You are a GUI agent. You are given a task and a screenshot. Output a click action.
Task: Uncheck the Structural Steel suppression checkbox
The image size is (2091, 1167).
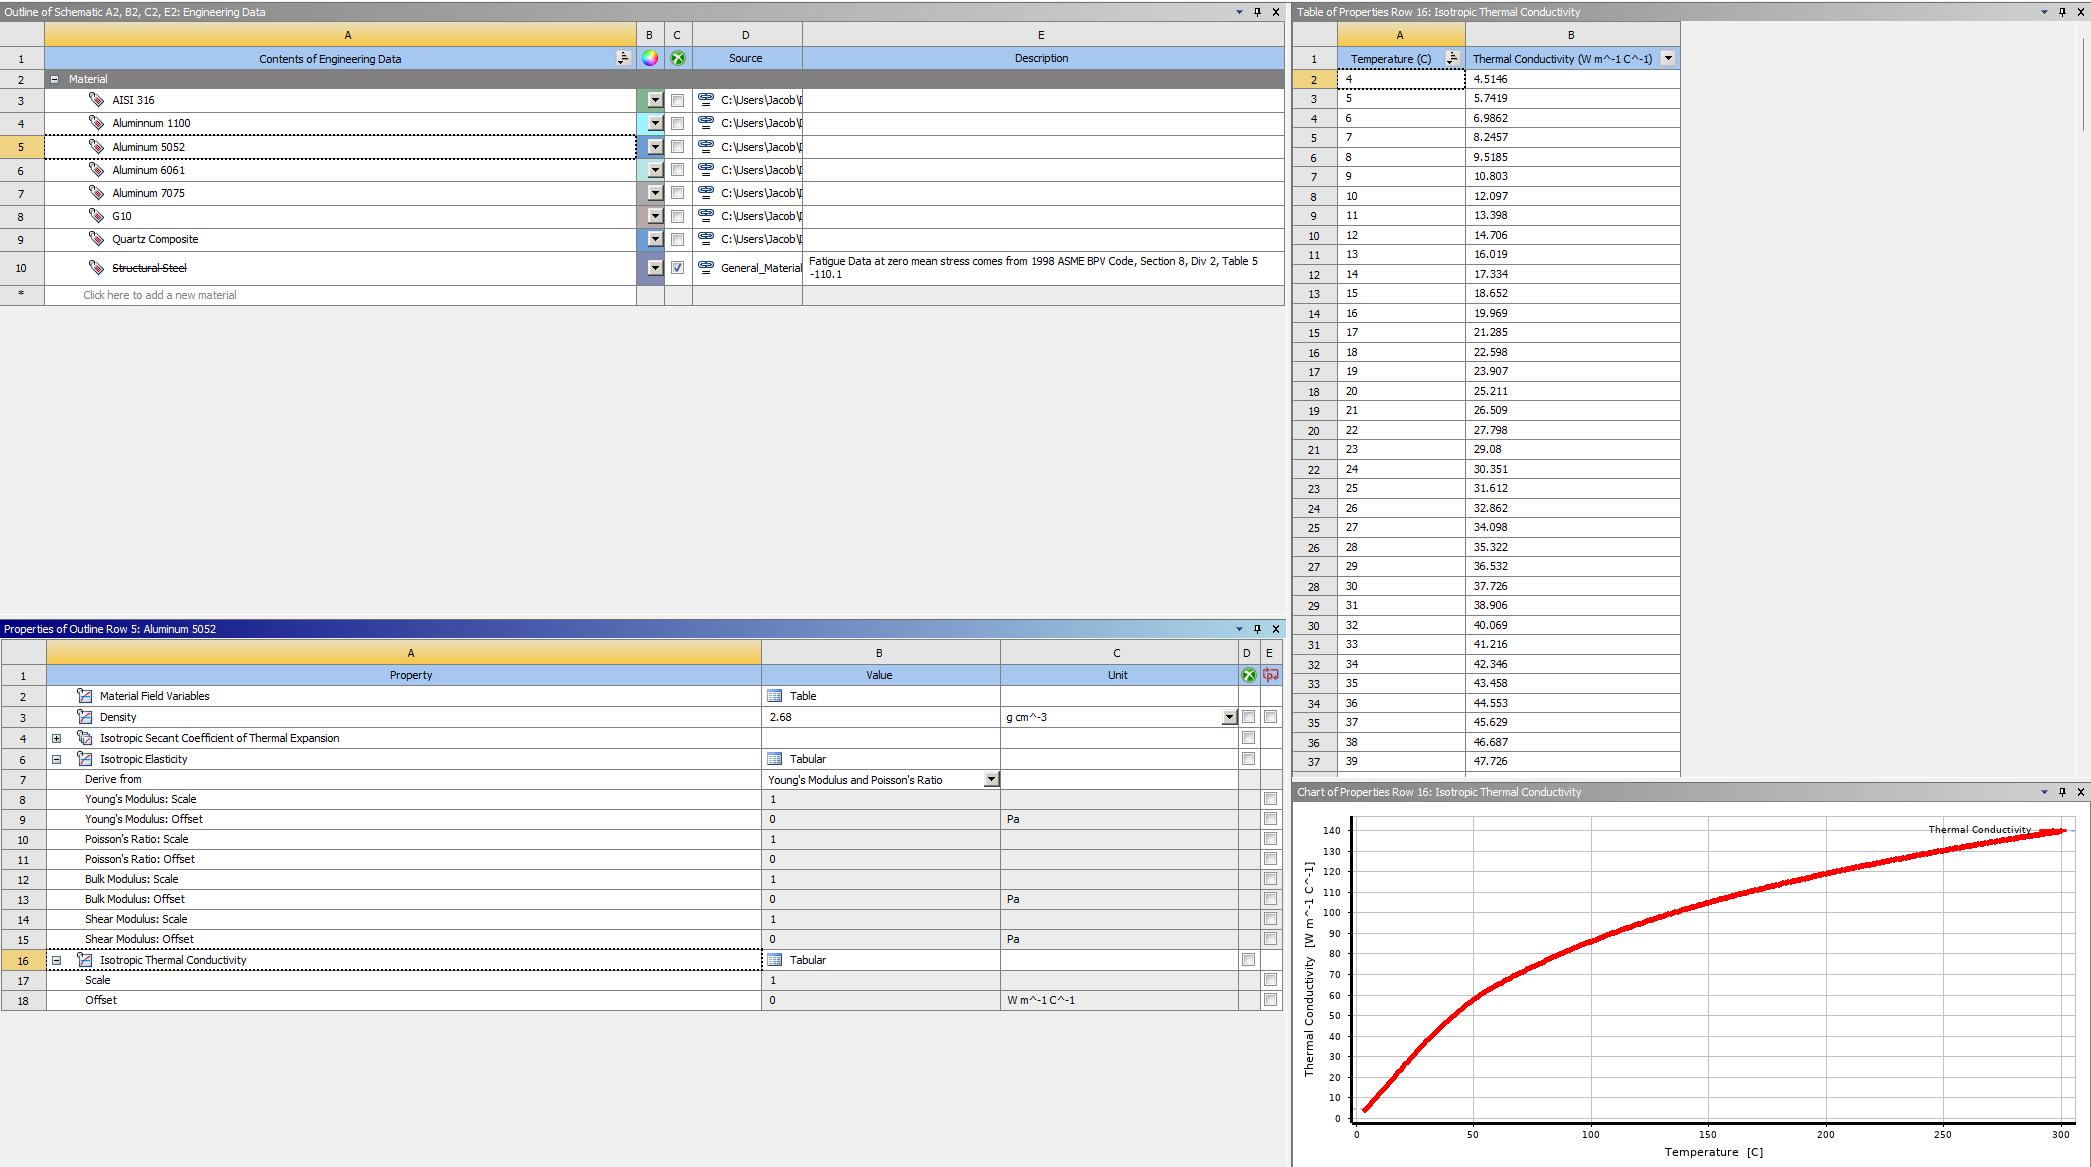tap(678, 268)
